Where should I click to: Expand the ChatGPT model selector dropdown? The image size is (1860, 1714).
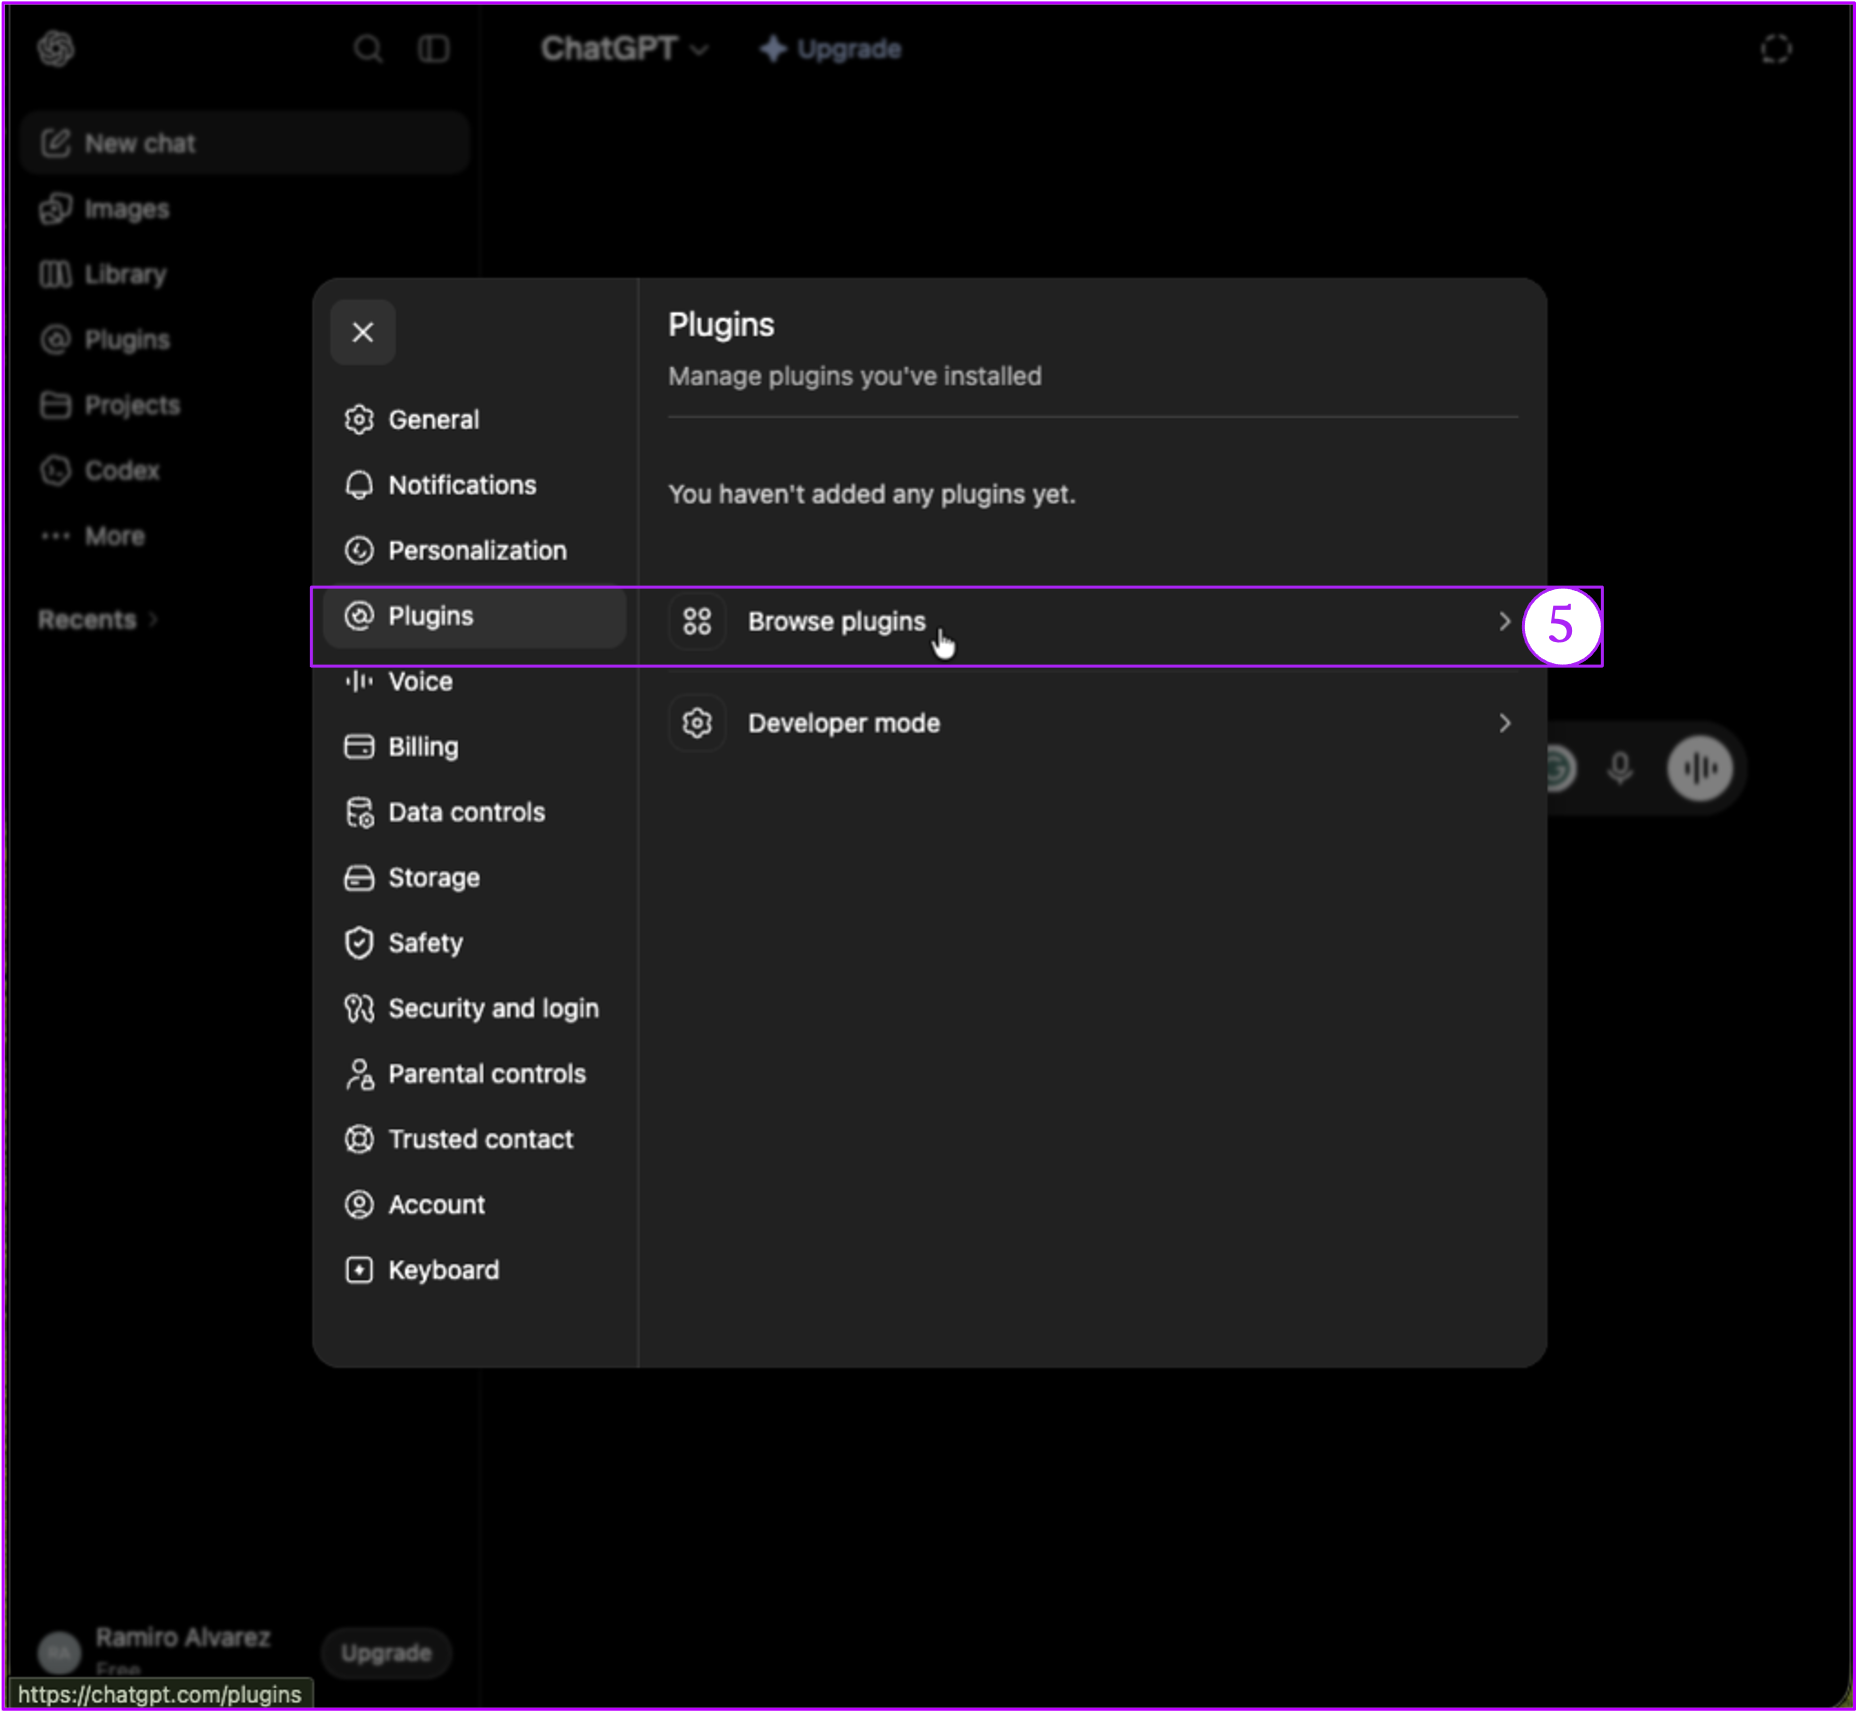click(x=625, y=48)
